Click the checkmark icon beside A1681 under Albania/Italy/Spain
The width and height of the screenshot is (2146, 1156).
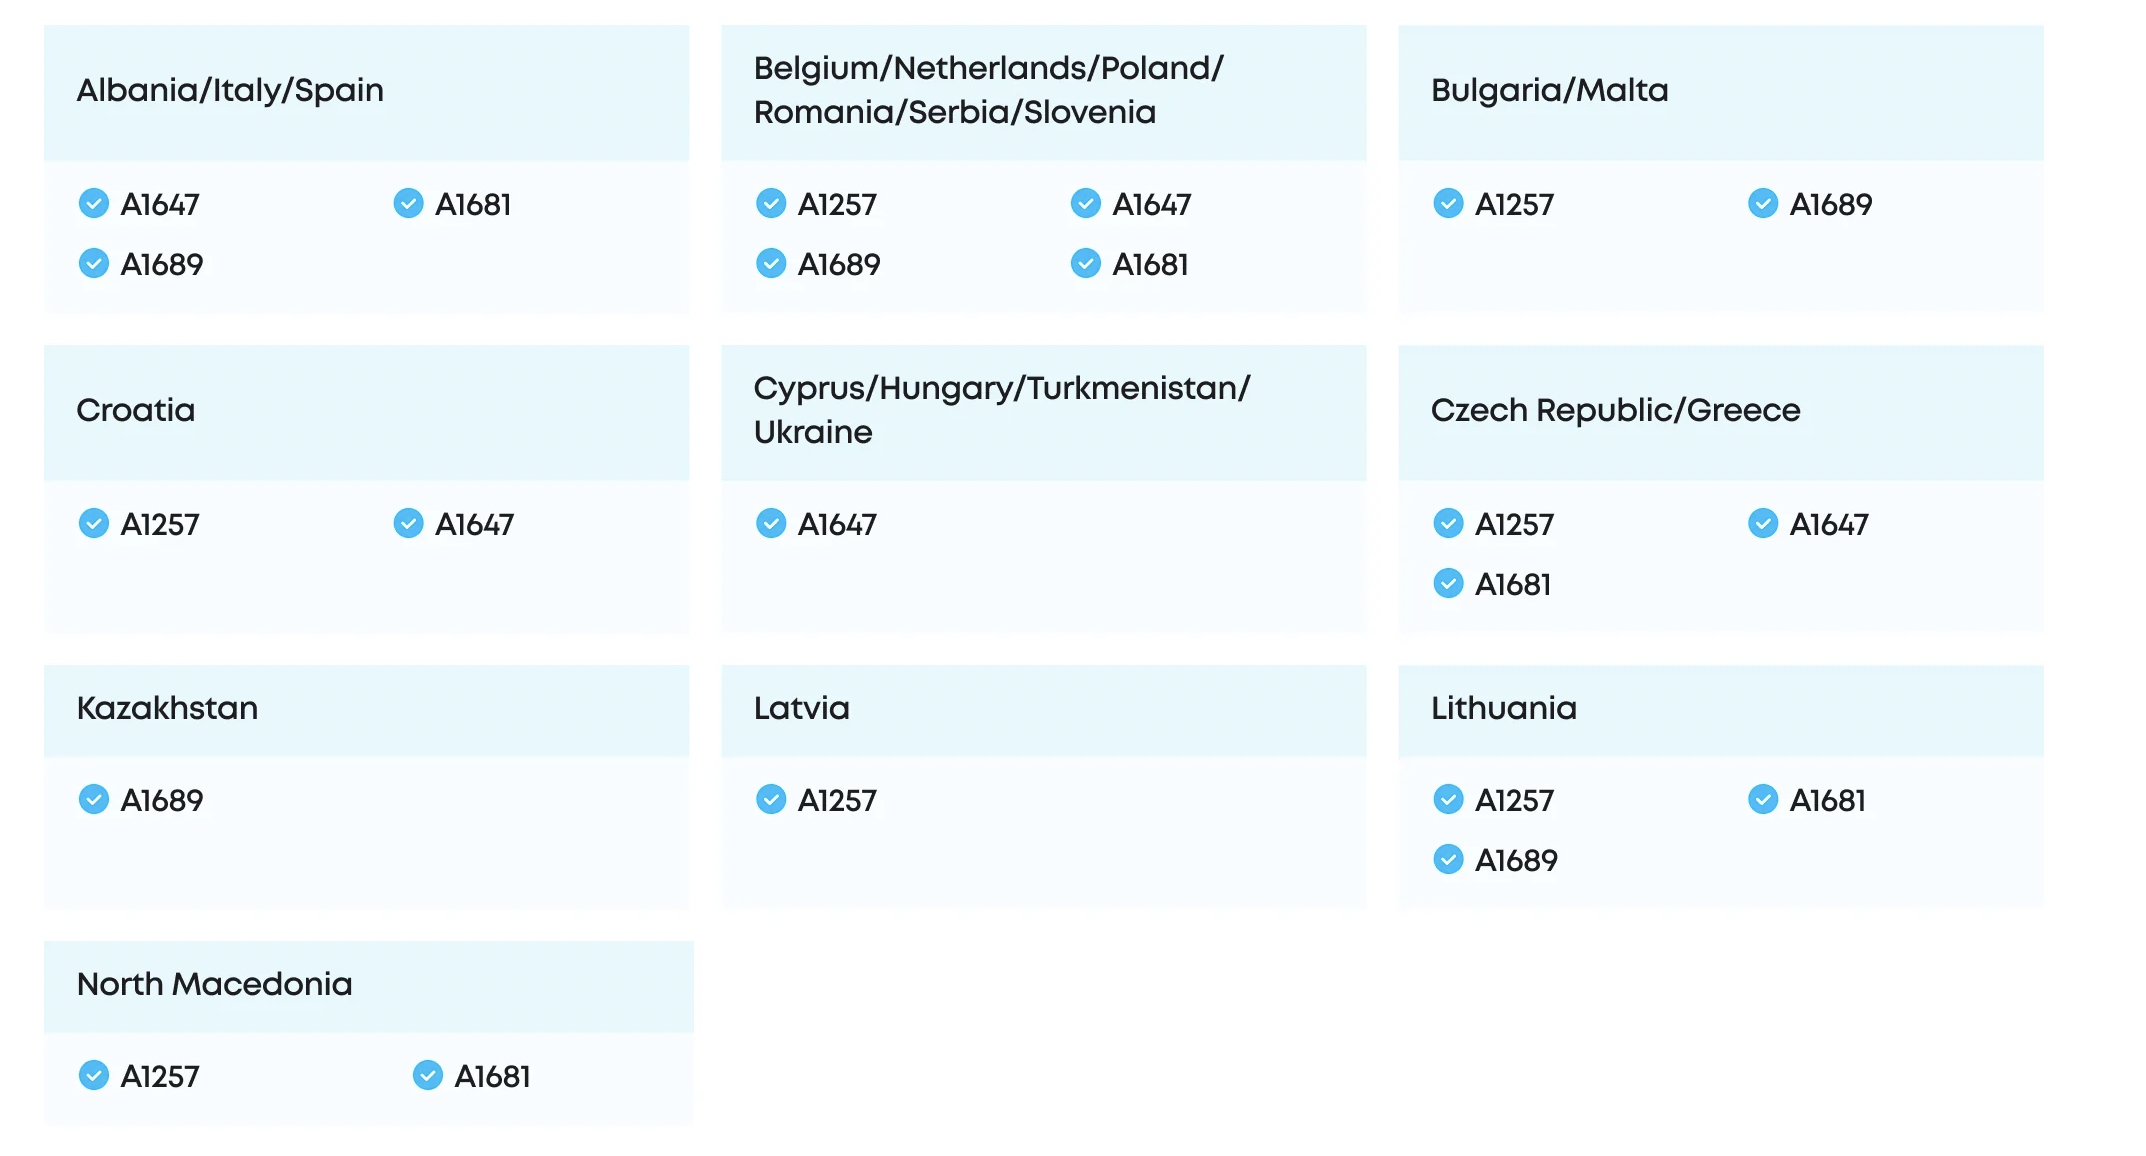coord(408,204)
